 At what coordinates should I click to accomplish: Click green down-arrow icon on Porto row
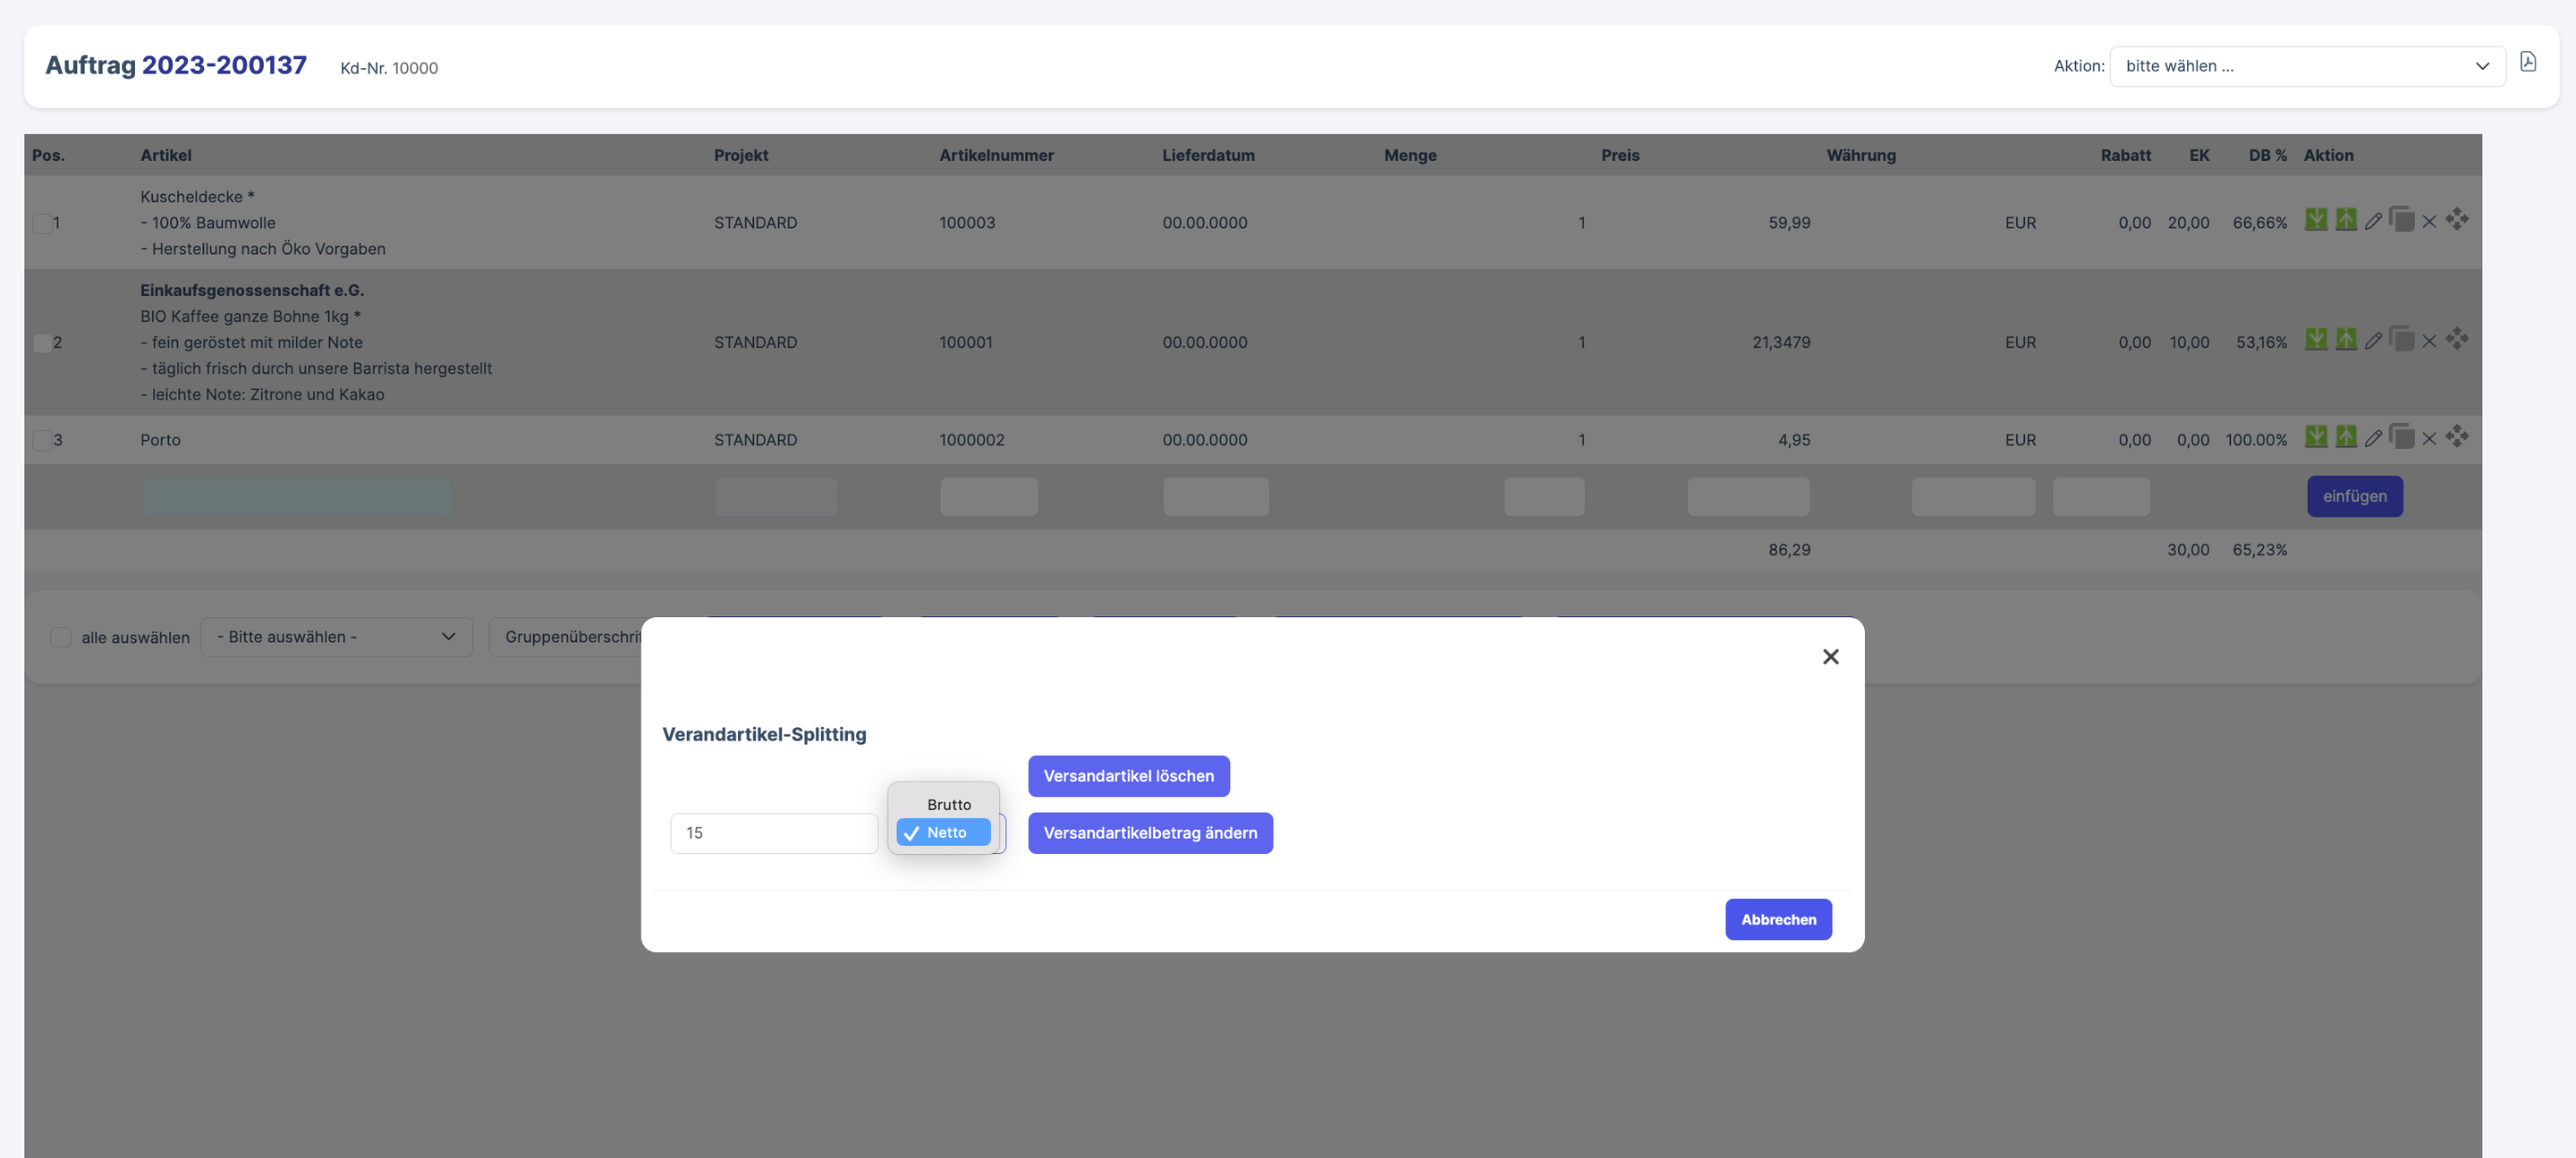2315,437
